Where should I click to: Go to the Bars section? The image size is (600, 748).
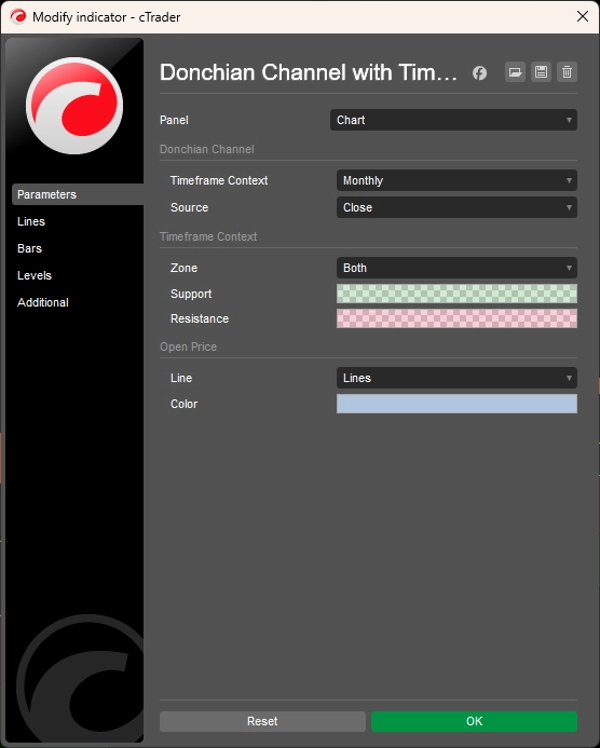(x=29, y=249)
